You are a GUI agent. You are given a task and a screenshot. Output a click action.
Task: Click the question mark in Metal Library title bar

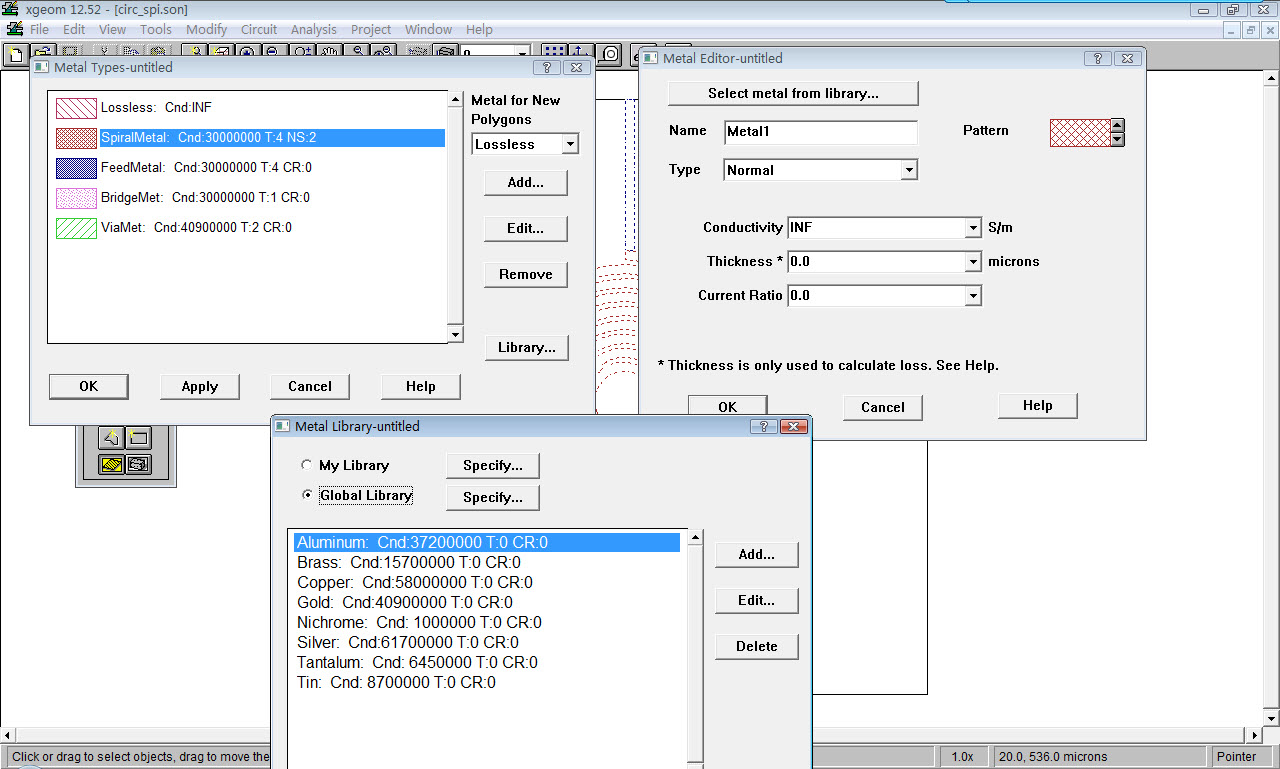tap(764, 427)
